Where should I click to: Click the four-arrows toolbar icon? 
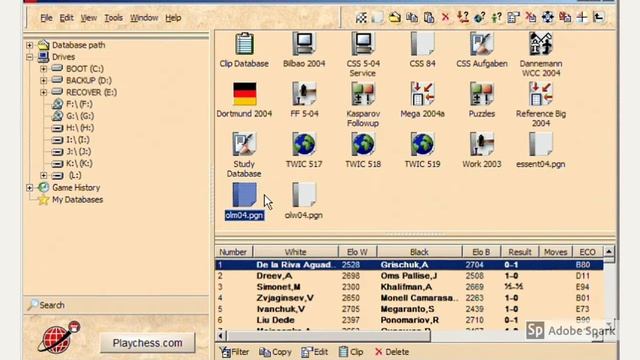[x=547, y=18]
